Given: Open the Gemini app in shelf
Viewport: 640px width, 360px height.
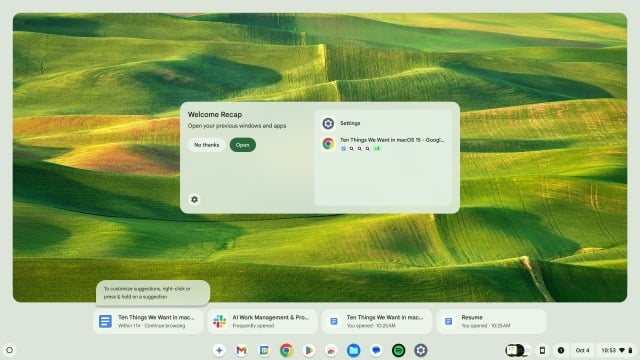Looking at the screenshot, I should [219, 350].
